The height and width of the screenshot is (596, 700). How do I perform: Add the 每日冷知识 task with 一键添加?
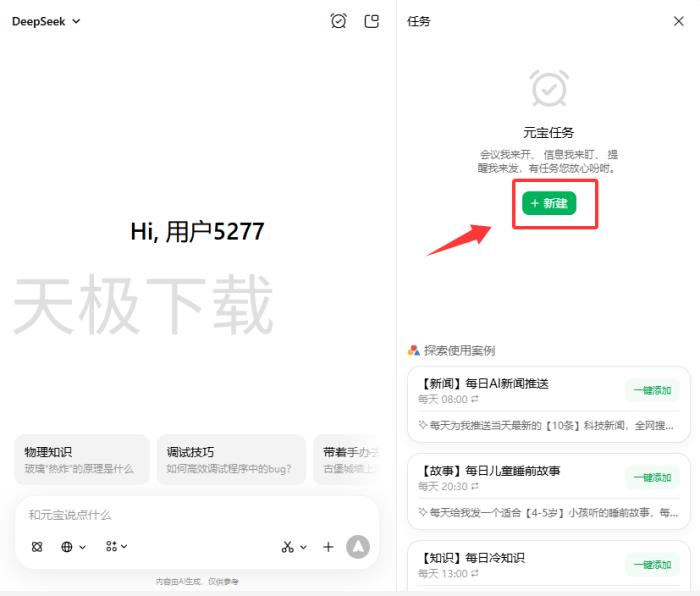click(652, 565)
